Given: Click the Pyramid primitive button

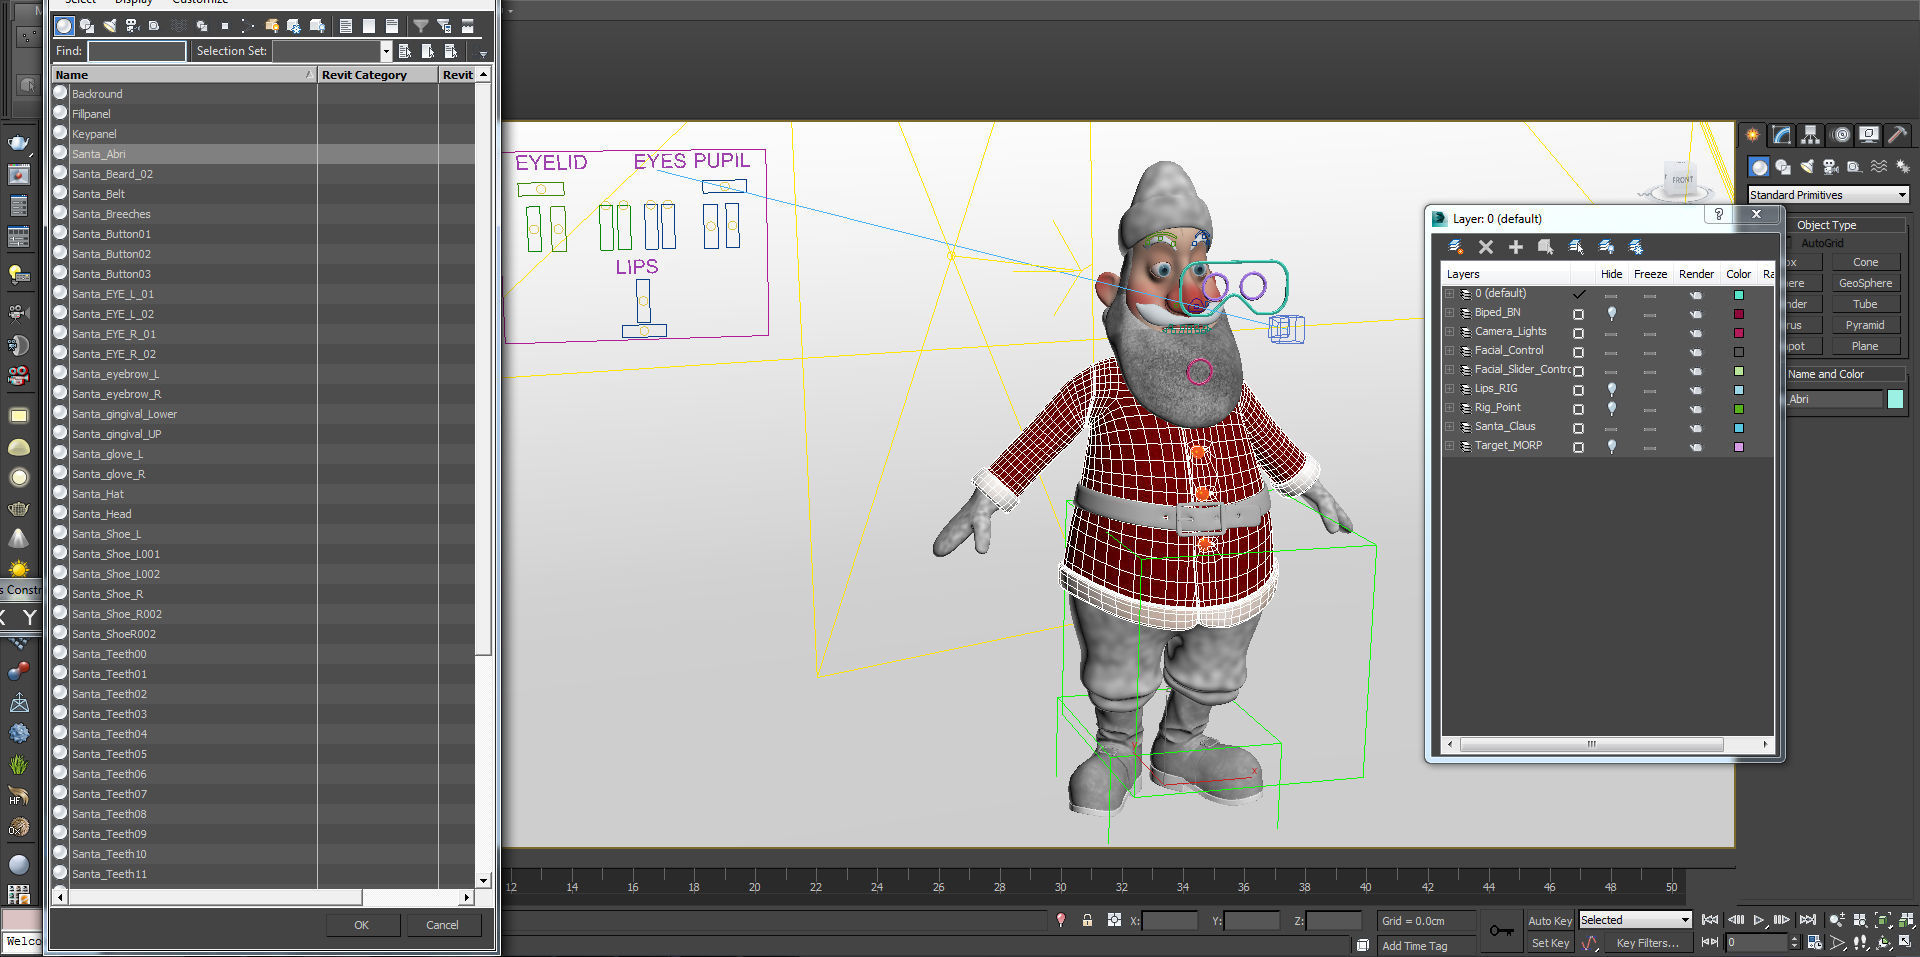Looking at the screenshot, I should 1865,325.
